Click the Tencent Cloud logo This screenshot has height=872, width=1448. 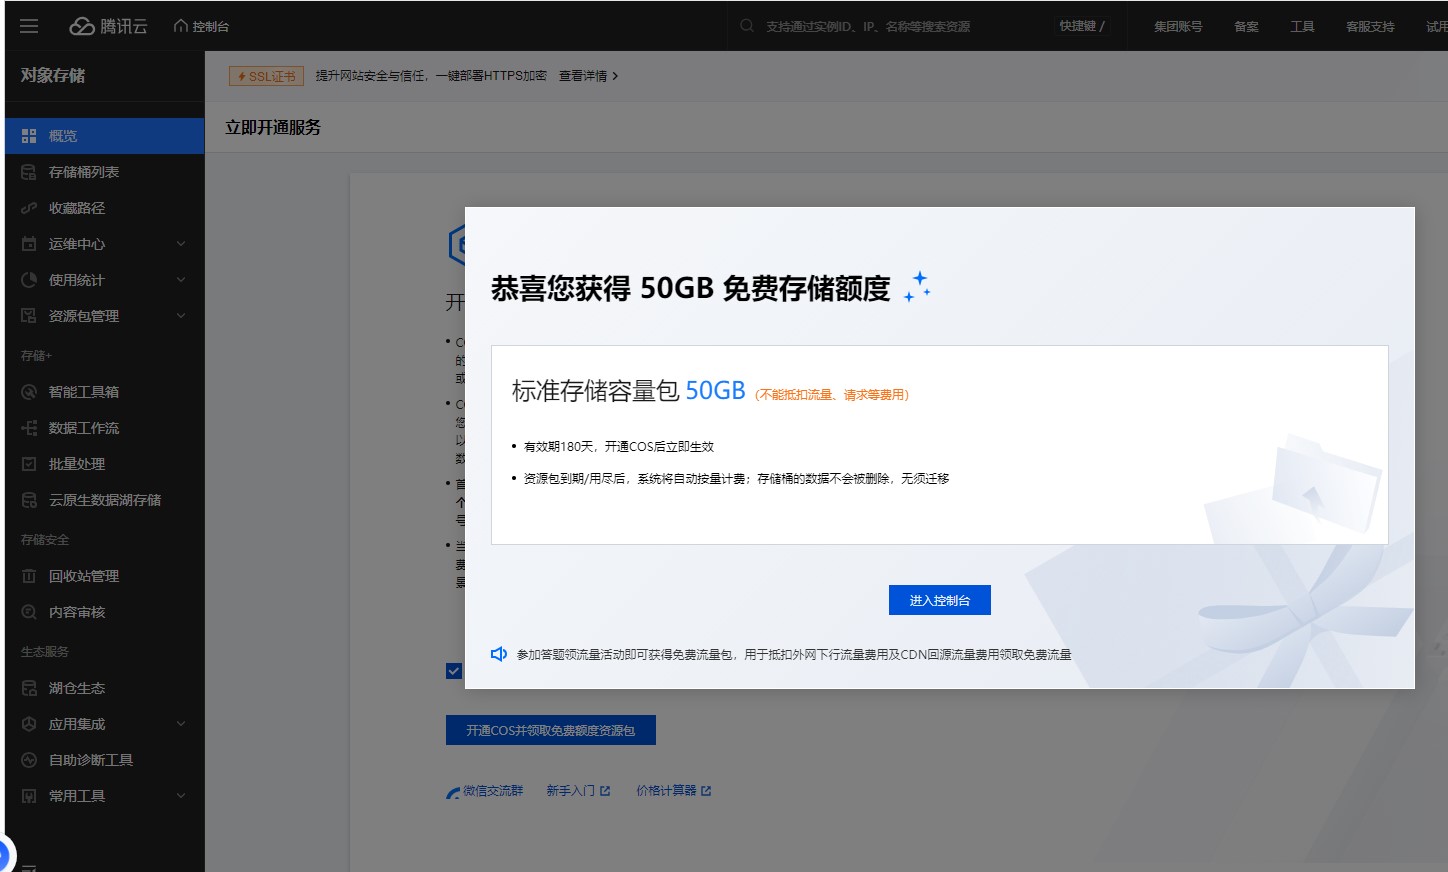click(108, 26)
